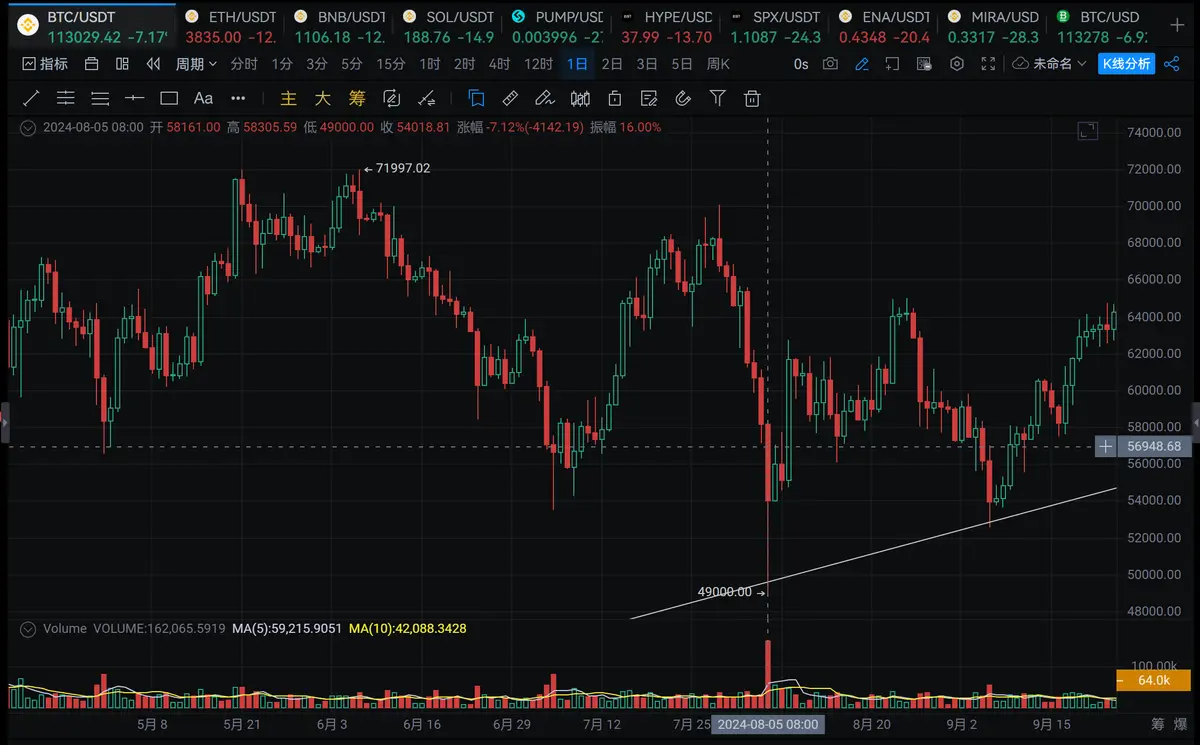Image resolution: width=1200 pixels, height=745 pixels.
Task: Click the funnel filter icon
Action: pyautogui.click(x=717, y=99)
